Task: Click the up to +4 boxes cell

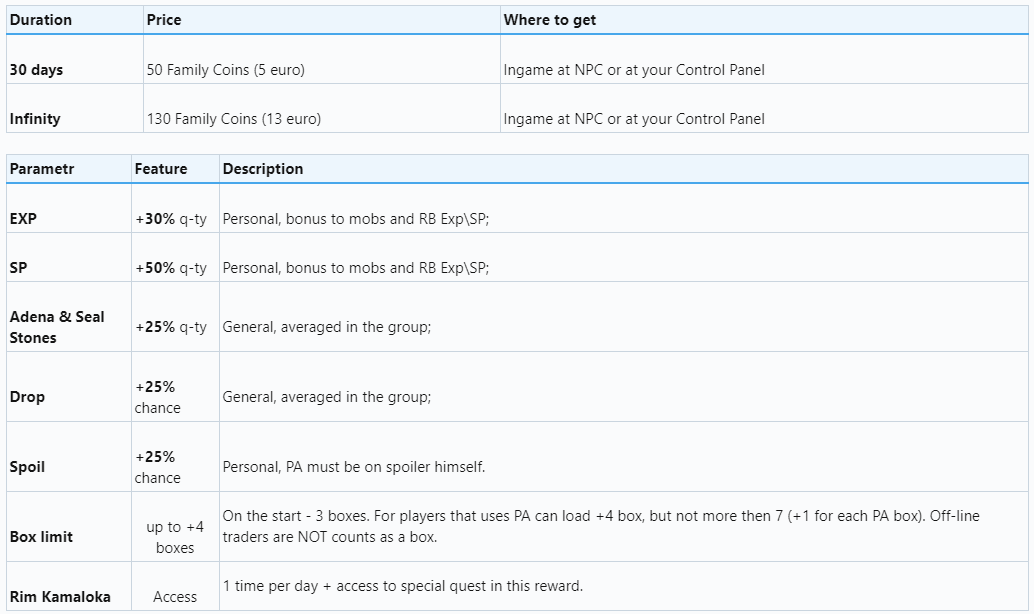Action: tap(175, 537)
